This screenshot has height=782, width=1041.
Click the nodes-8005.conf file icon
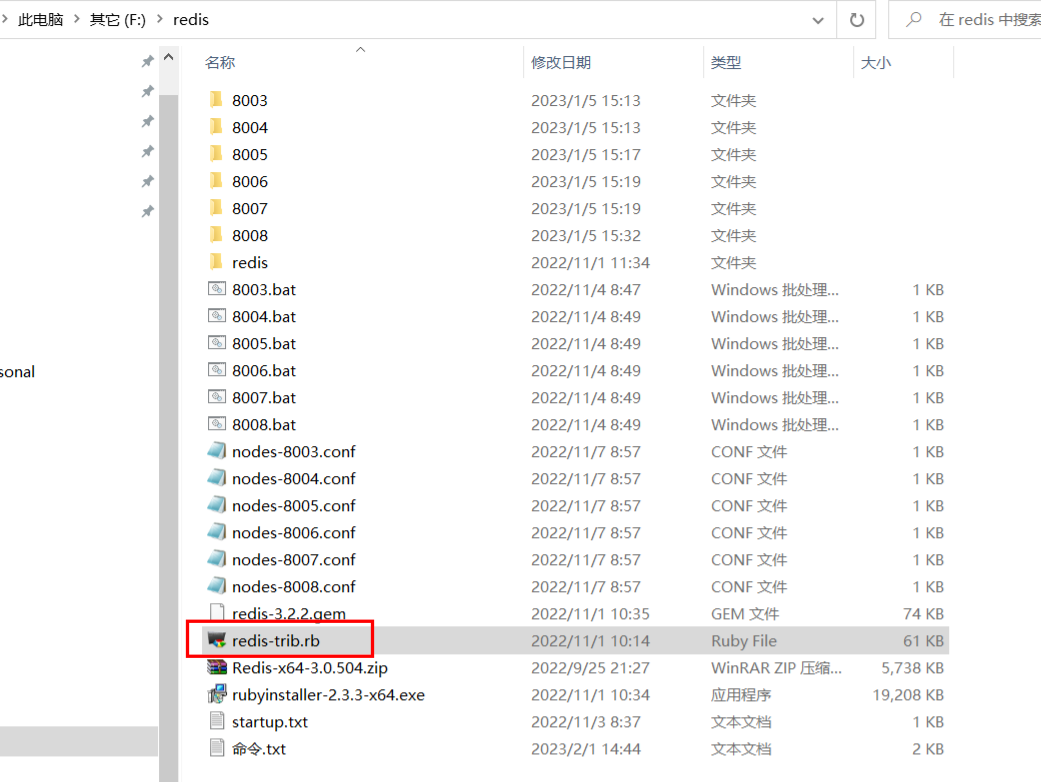click(x=217, y=505)
